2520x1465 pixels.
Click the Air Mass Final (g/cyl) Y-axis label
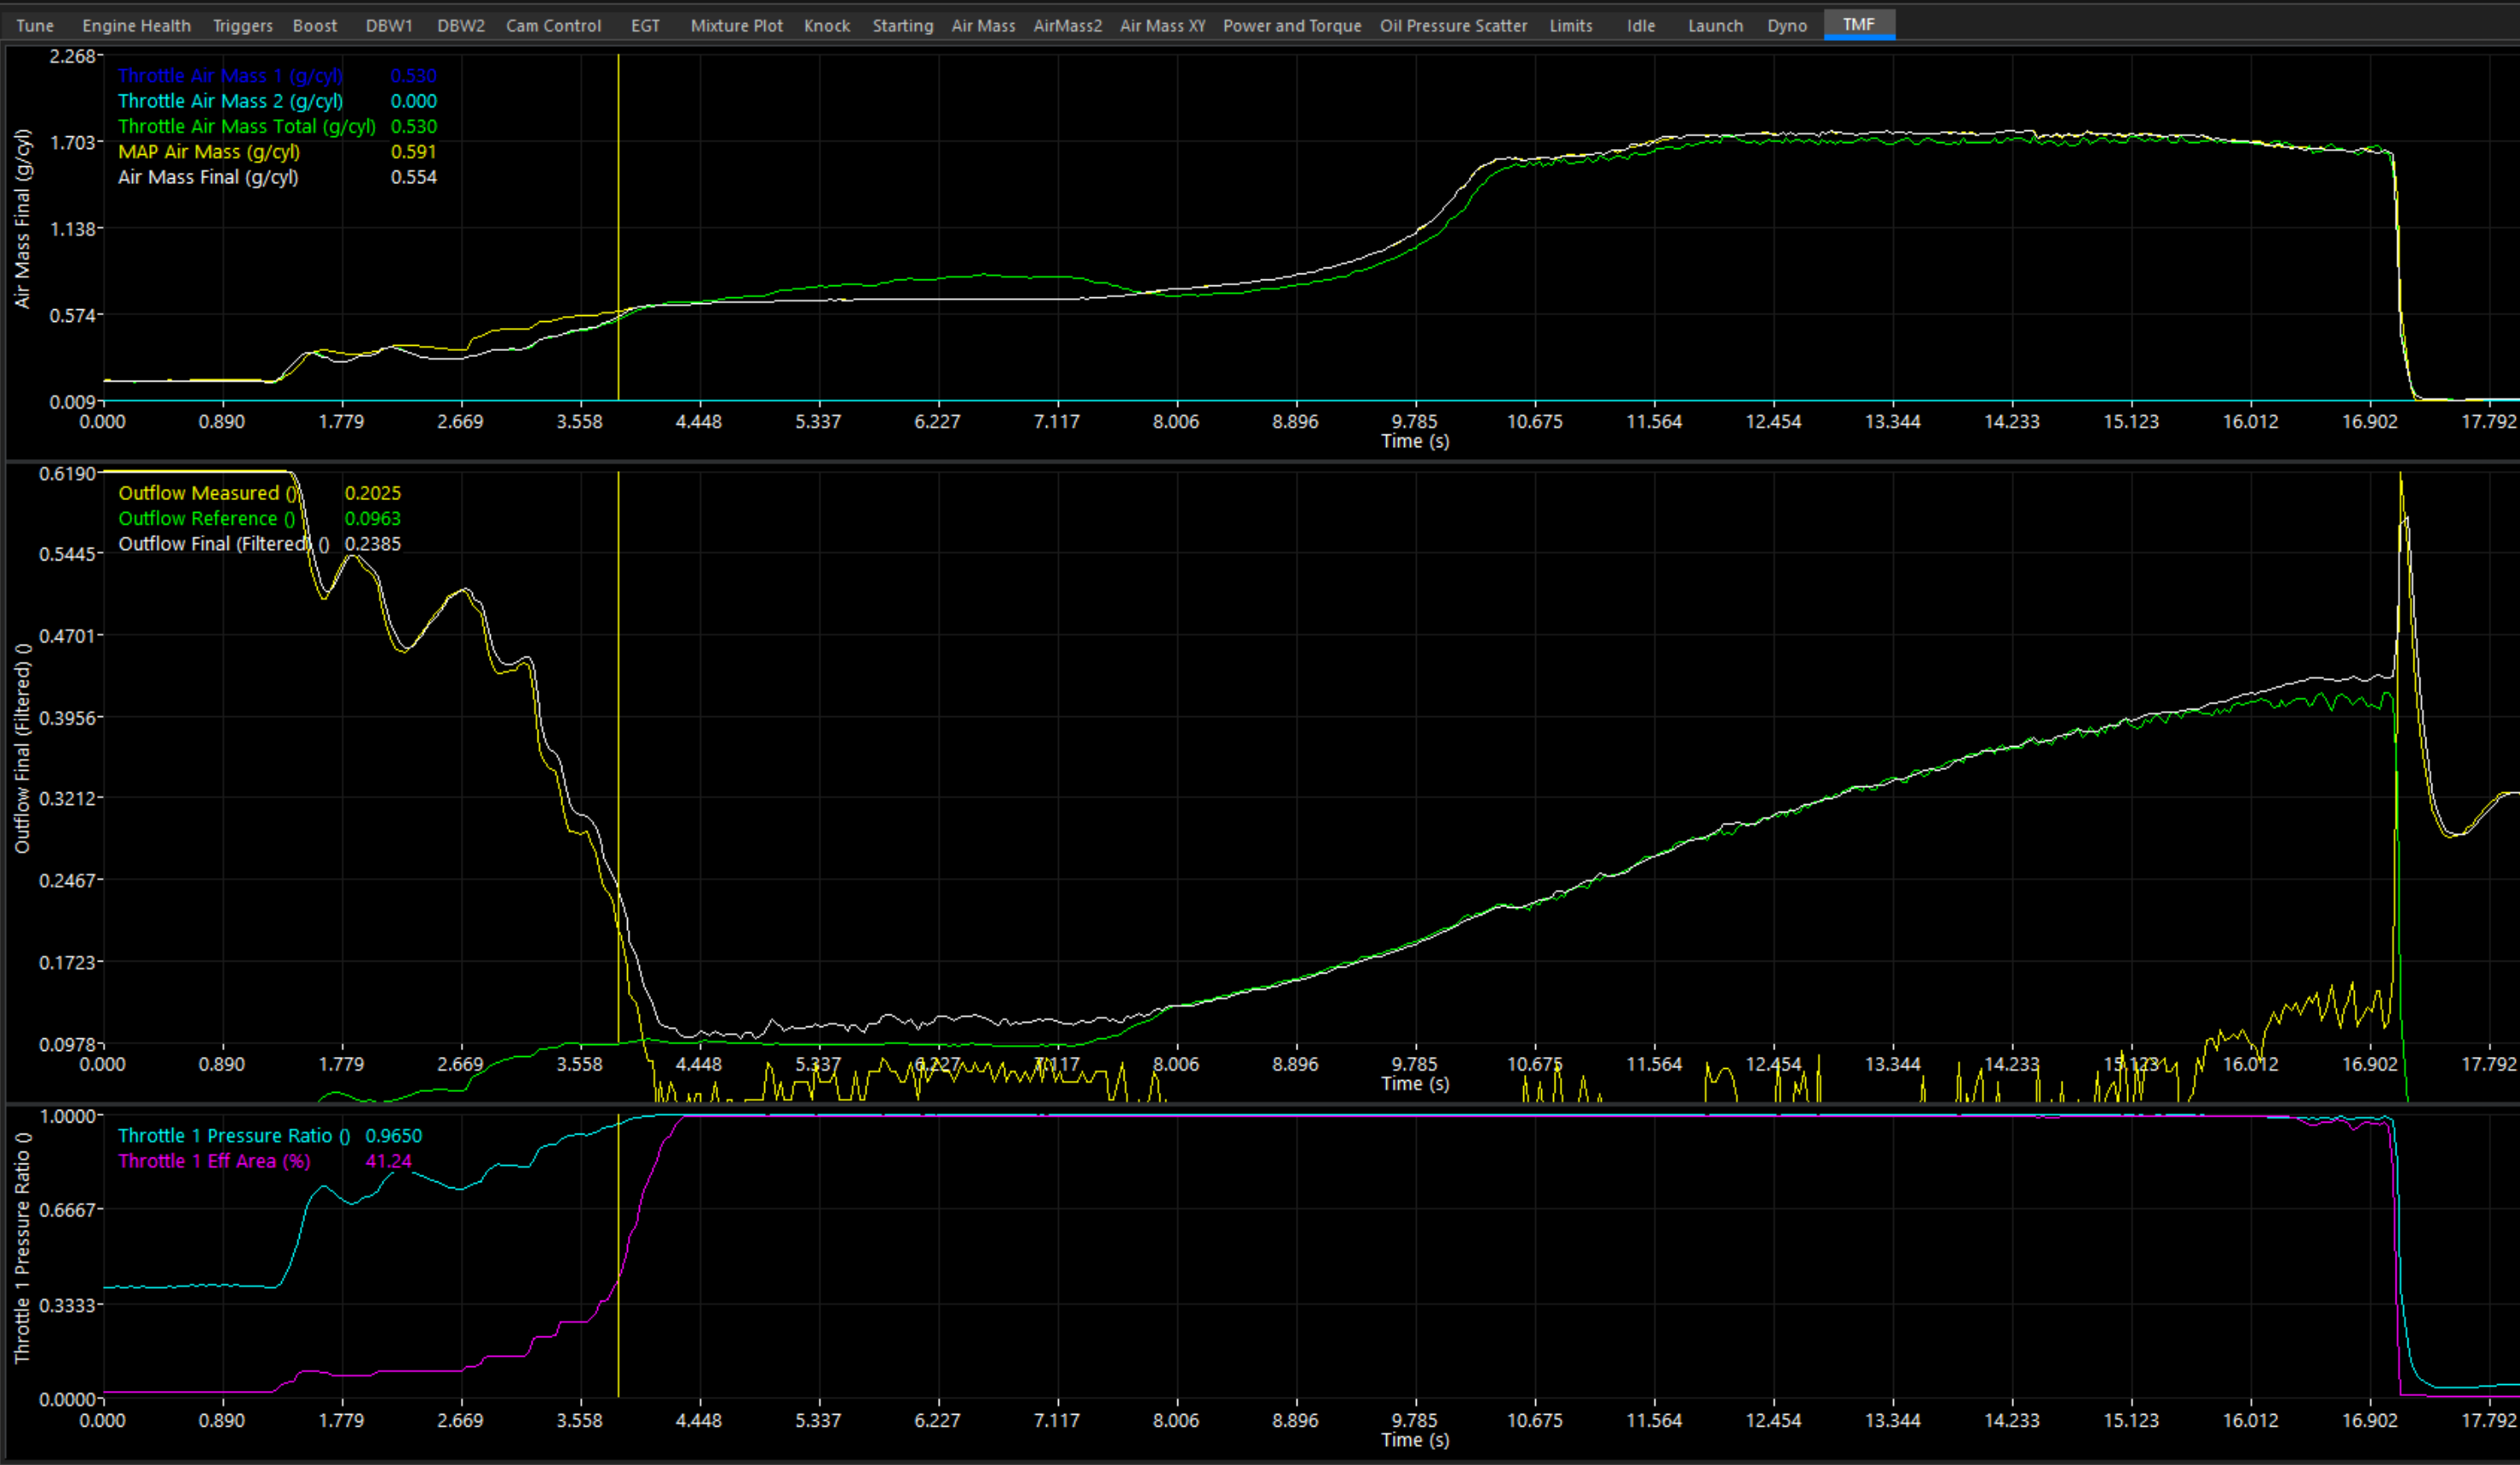(22, 218)
